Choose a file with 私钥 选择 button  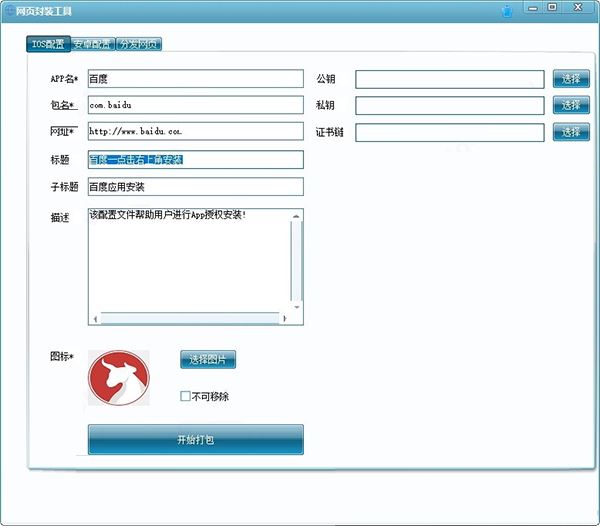tap(571, 105)
